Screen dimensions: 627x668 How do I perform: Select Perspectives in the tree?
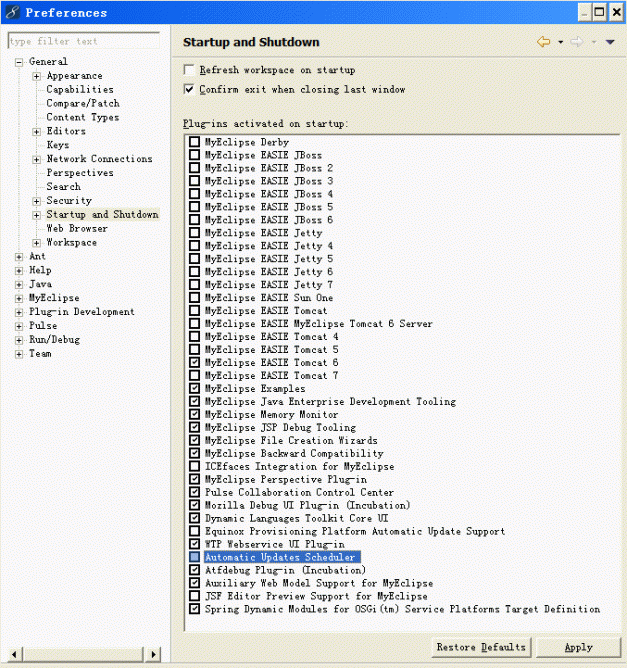click(80, 173)
